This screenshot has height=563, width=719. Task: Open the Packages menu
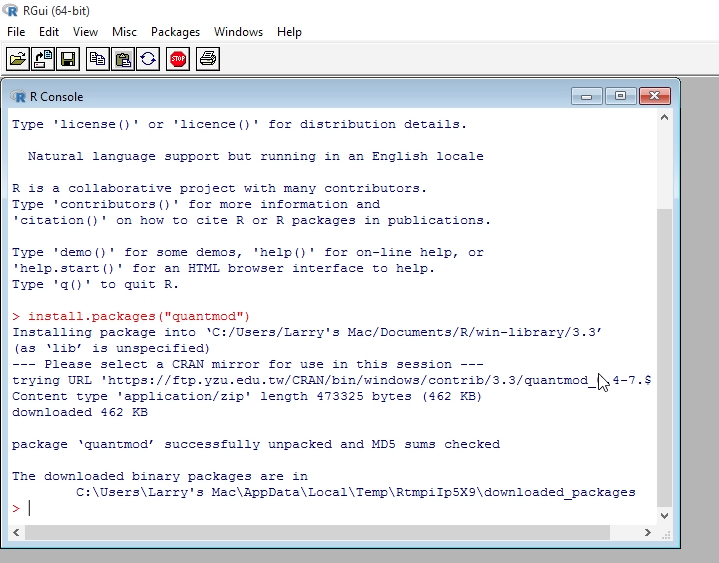coord(175,32)
